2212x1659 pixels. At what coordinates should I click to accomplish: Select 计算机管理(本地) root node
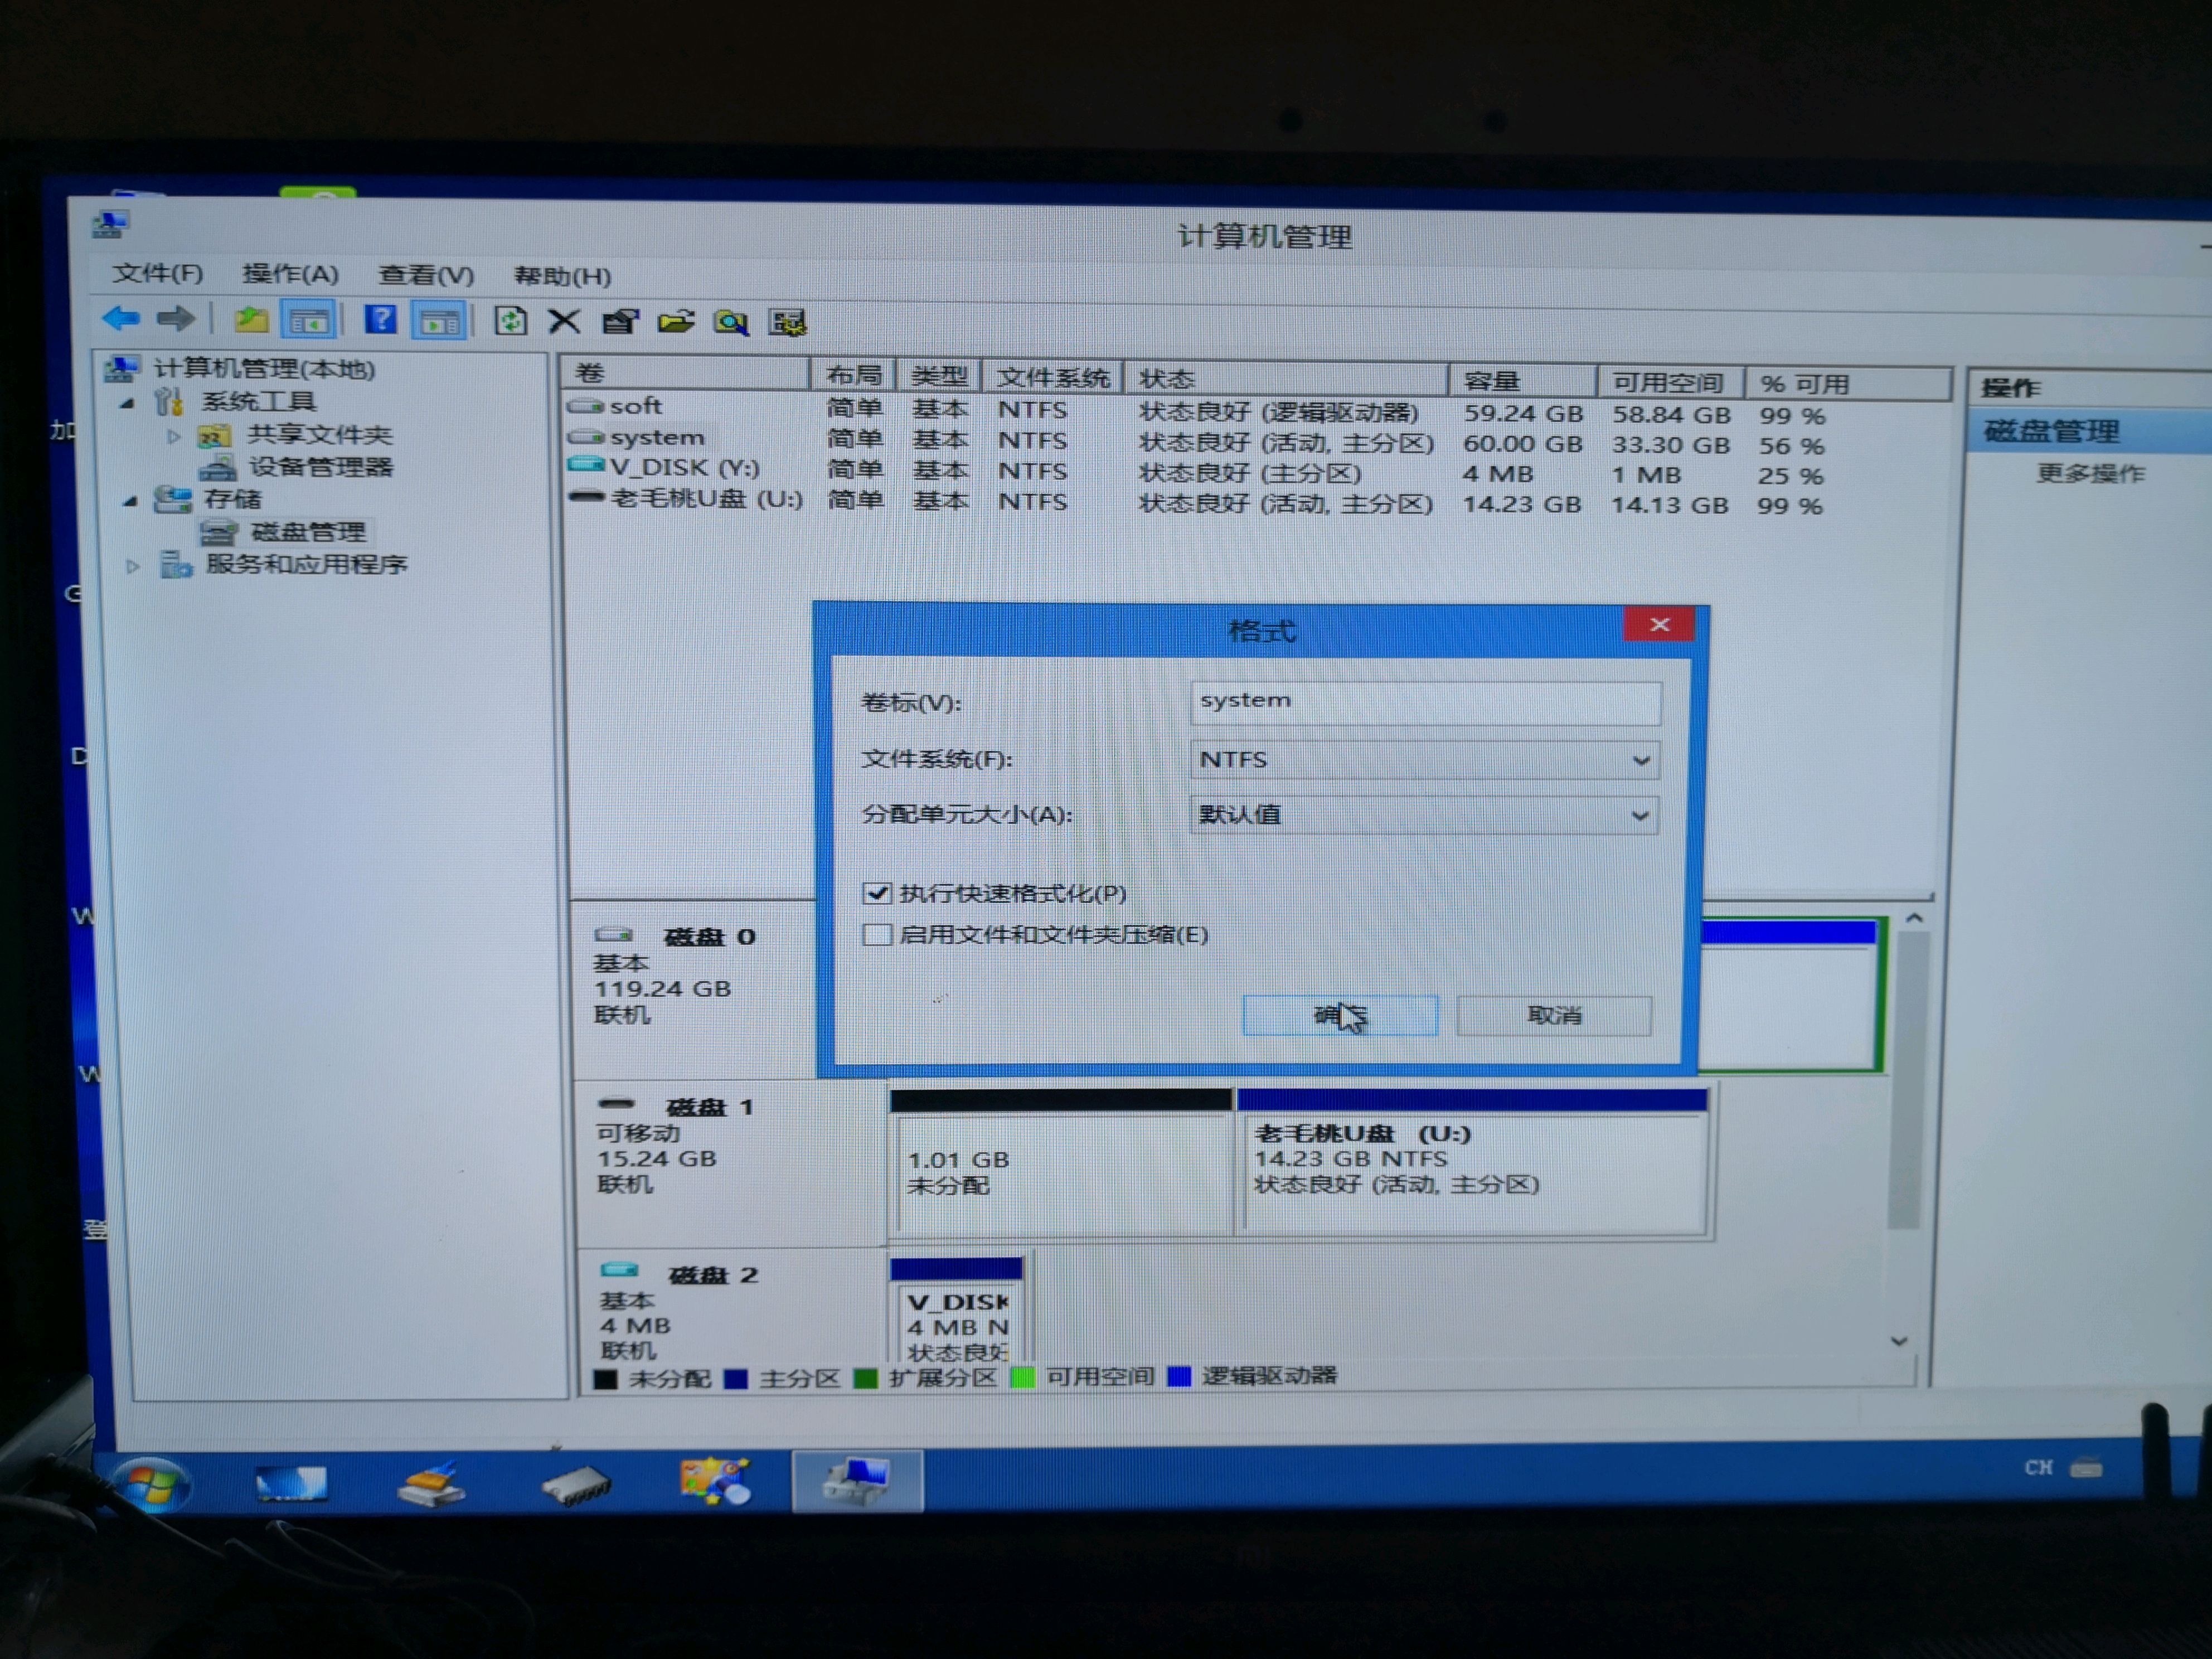264,369
